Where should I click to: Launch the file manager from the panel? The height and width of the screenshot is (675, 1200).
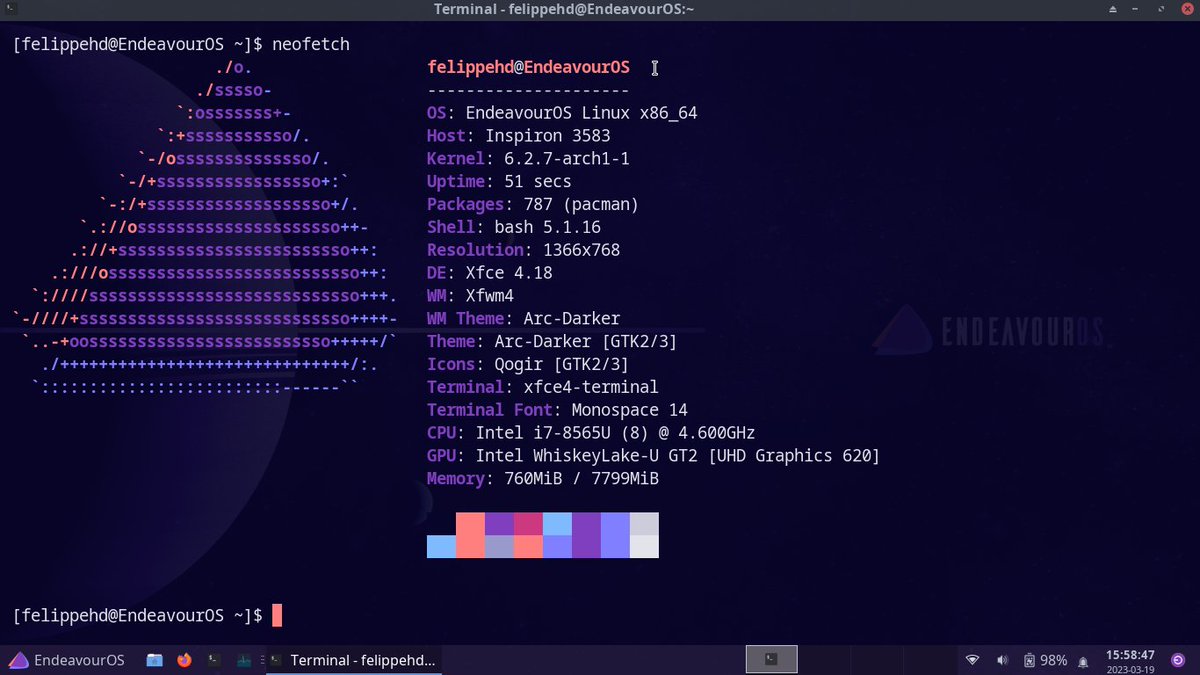pyautogui.click(x=154, y=660)
